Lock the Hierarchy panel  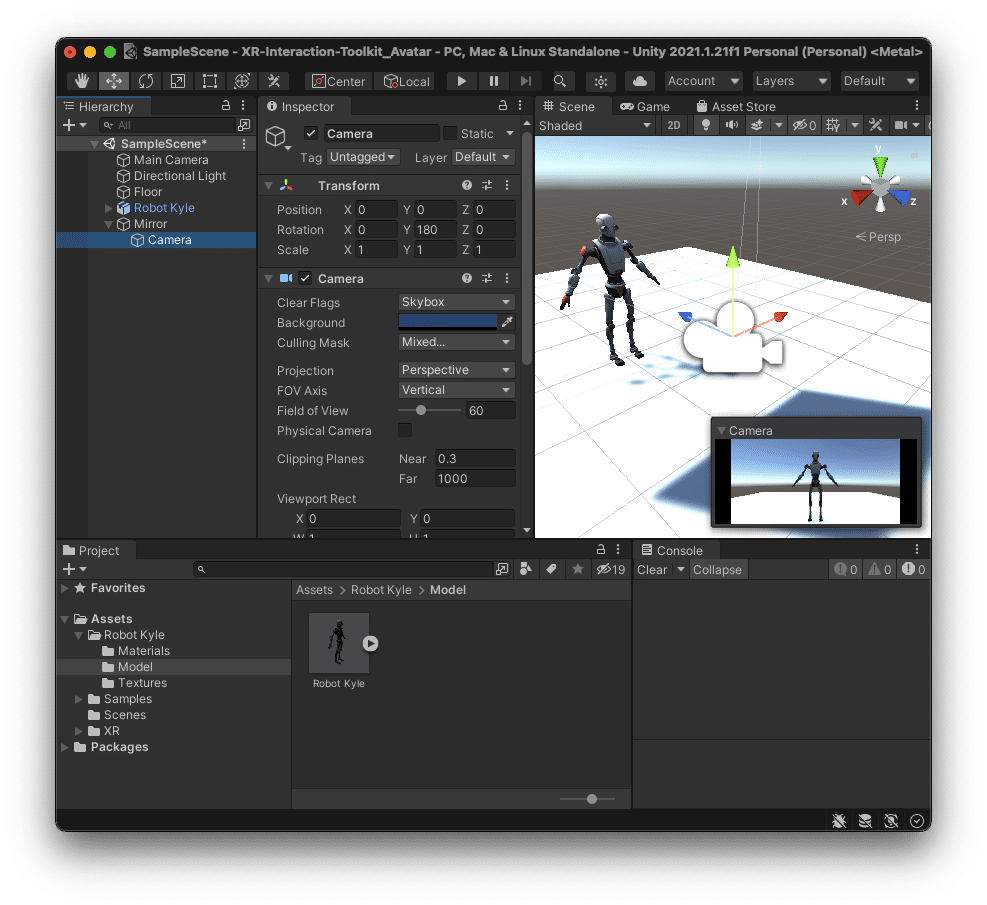coord(226,106)
